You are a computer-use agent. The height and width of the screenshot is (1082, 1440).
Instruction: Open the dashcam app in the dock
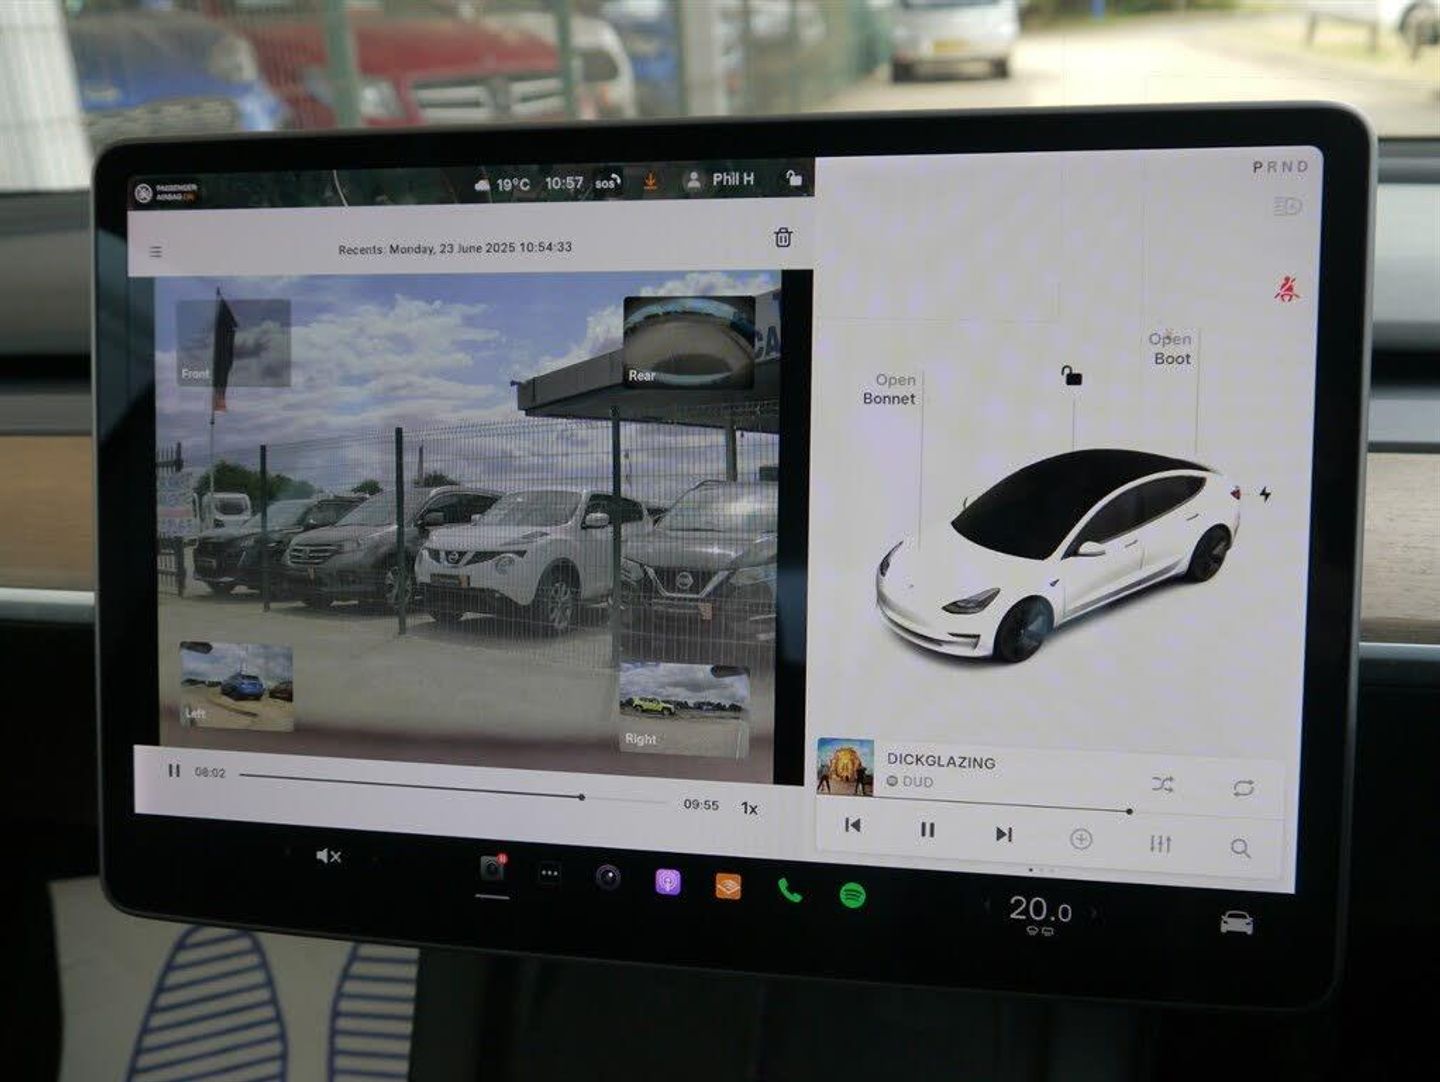click(x=492, y=868)
